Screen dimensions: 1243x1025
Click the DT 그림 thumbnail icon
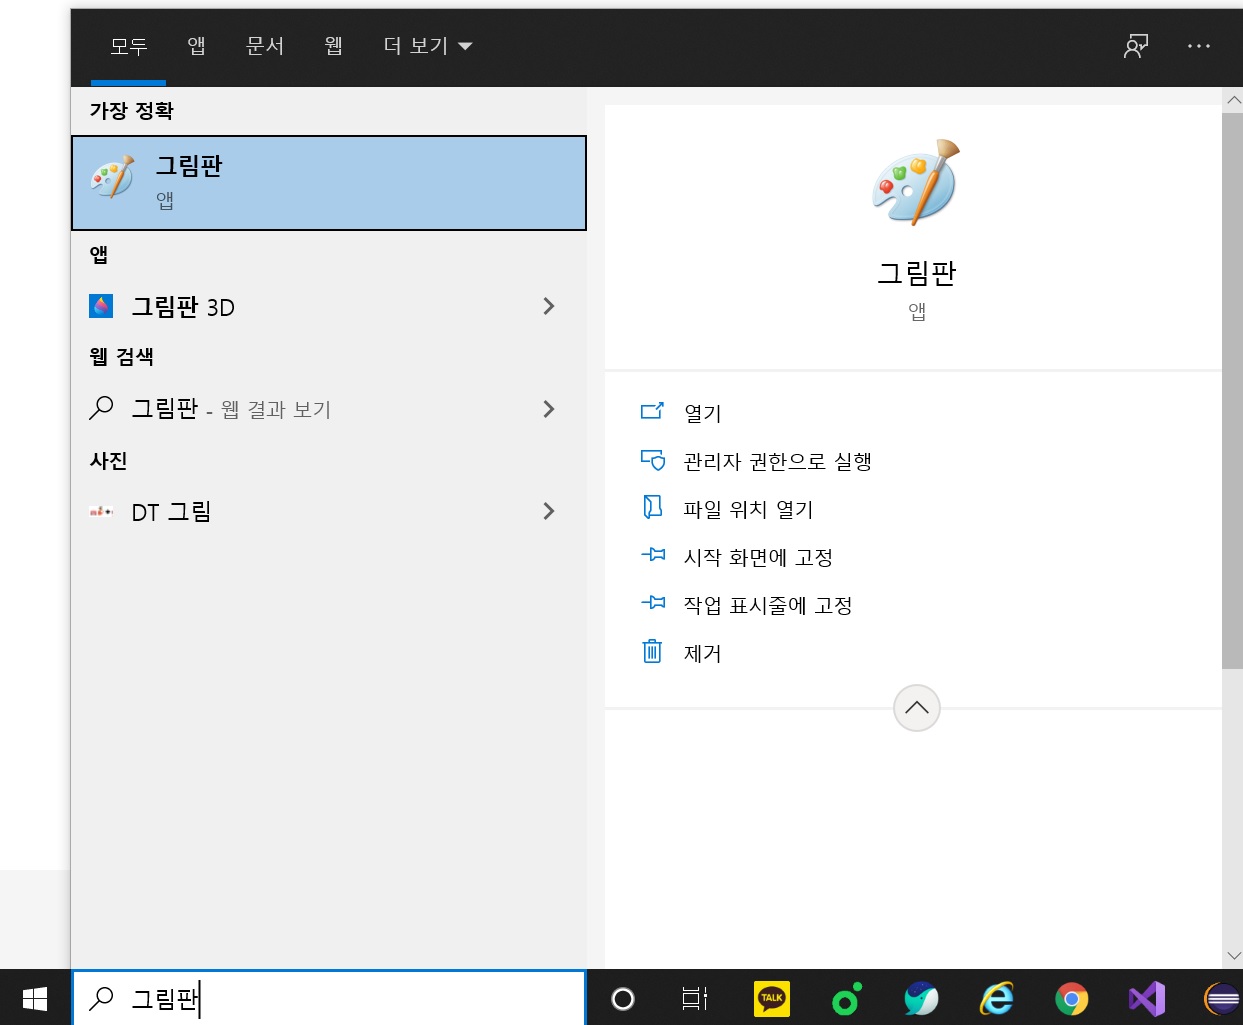101,511
